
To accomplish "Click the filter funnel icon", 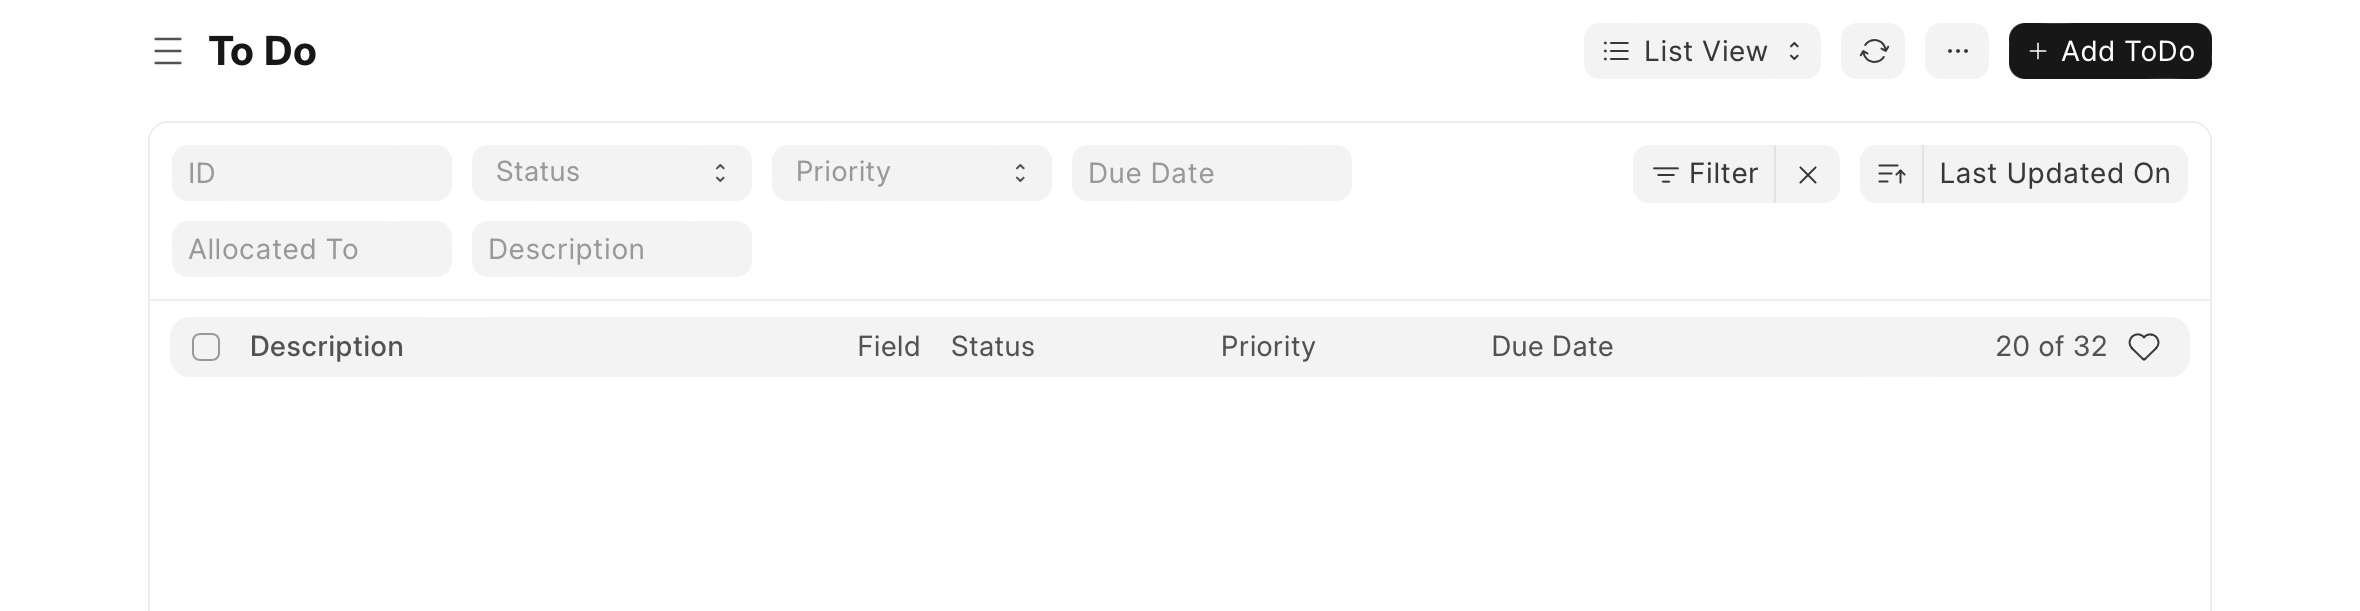I will point(1665,173).
